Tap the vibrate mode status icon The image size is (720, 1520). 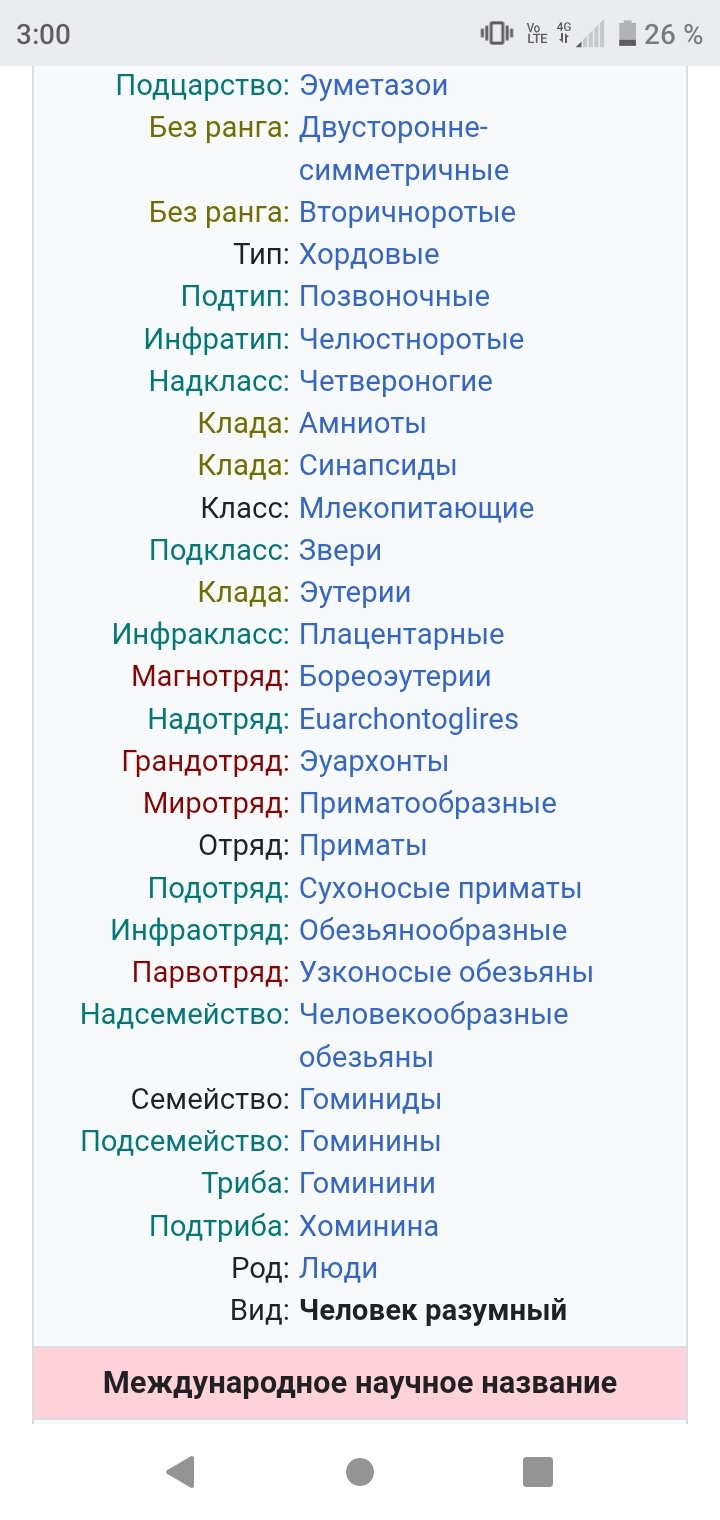point(496,34)
